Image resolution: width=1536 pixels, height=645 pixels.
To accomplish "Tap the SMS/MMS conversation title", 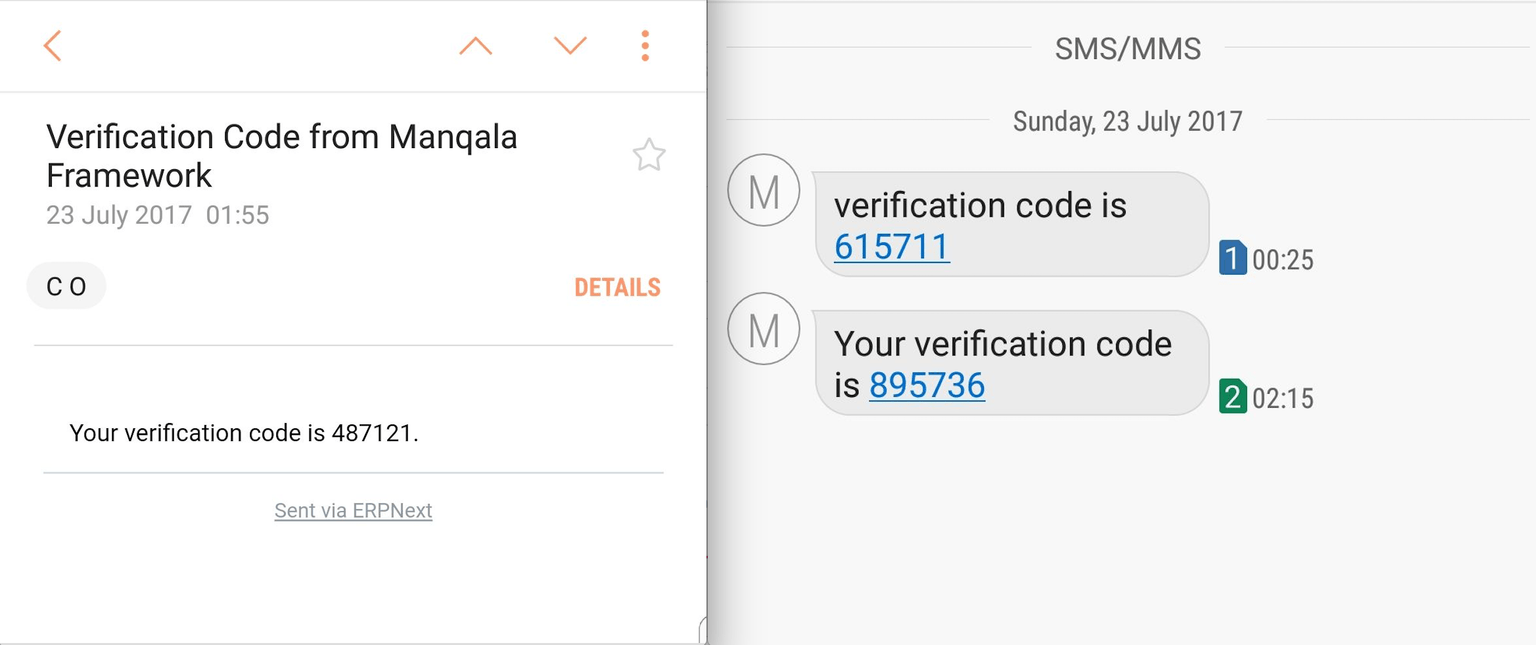I will point(1126,47).
